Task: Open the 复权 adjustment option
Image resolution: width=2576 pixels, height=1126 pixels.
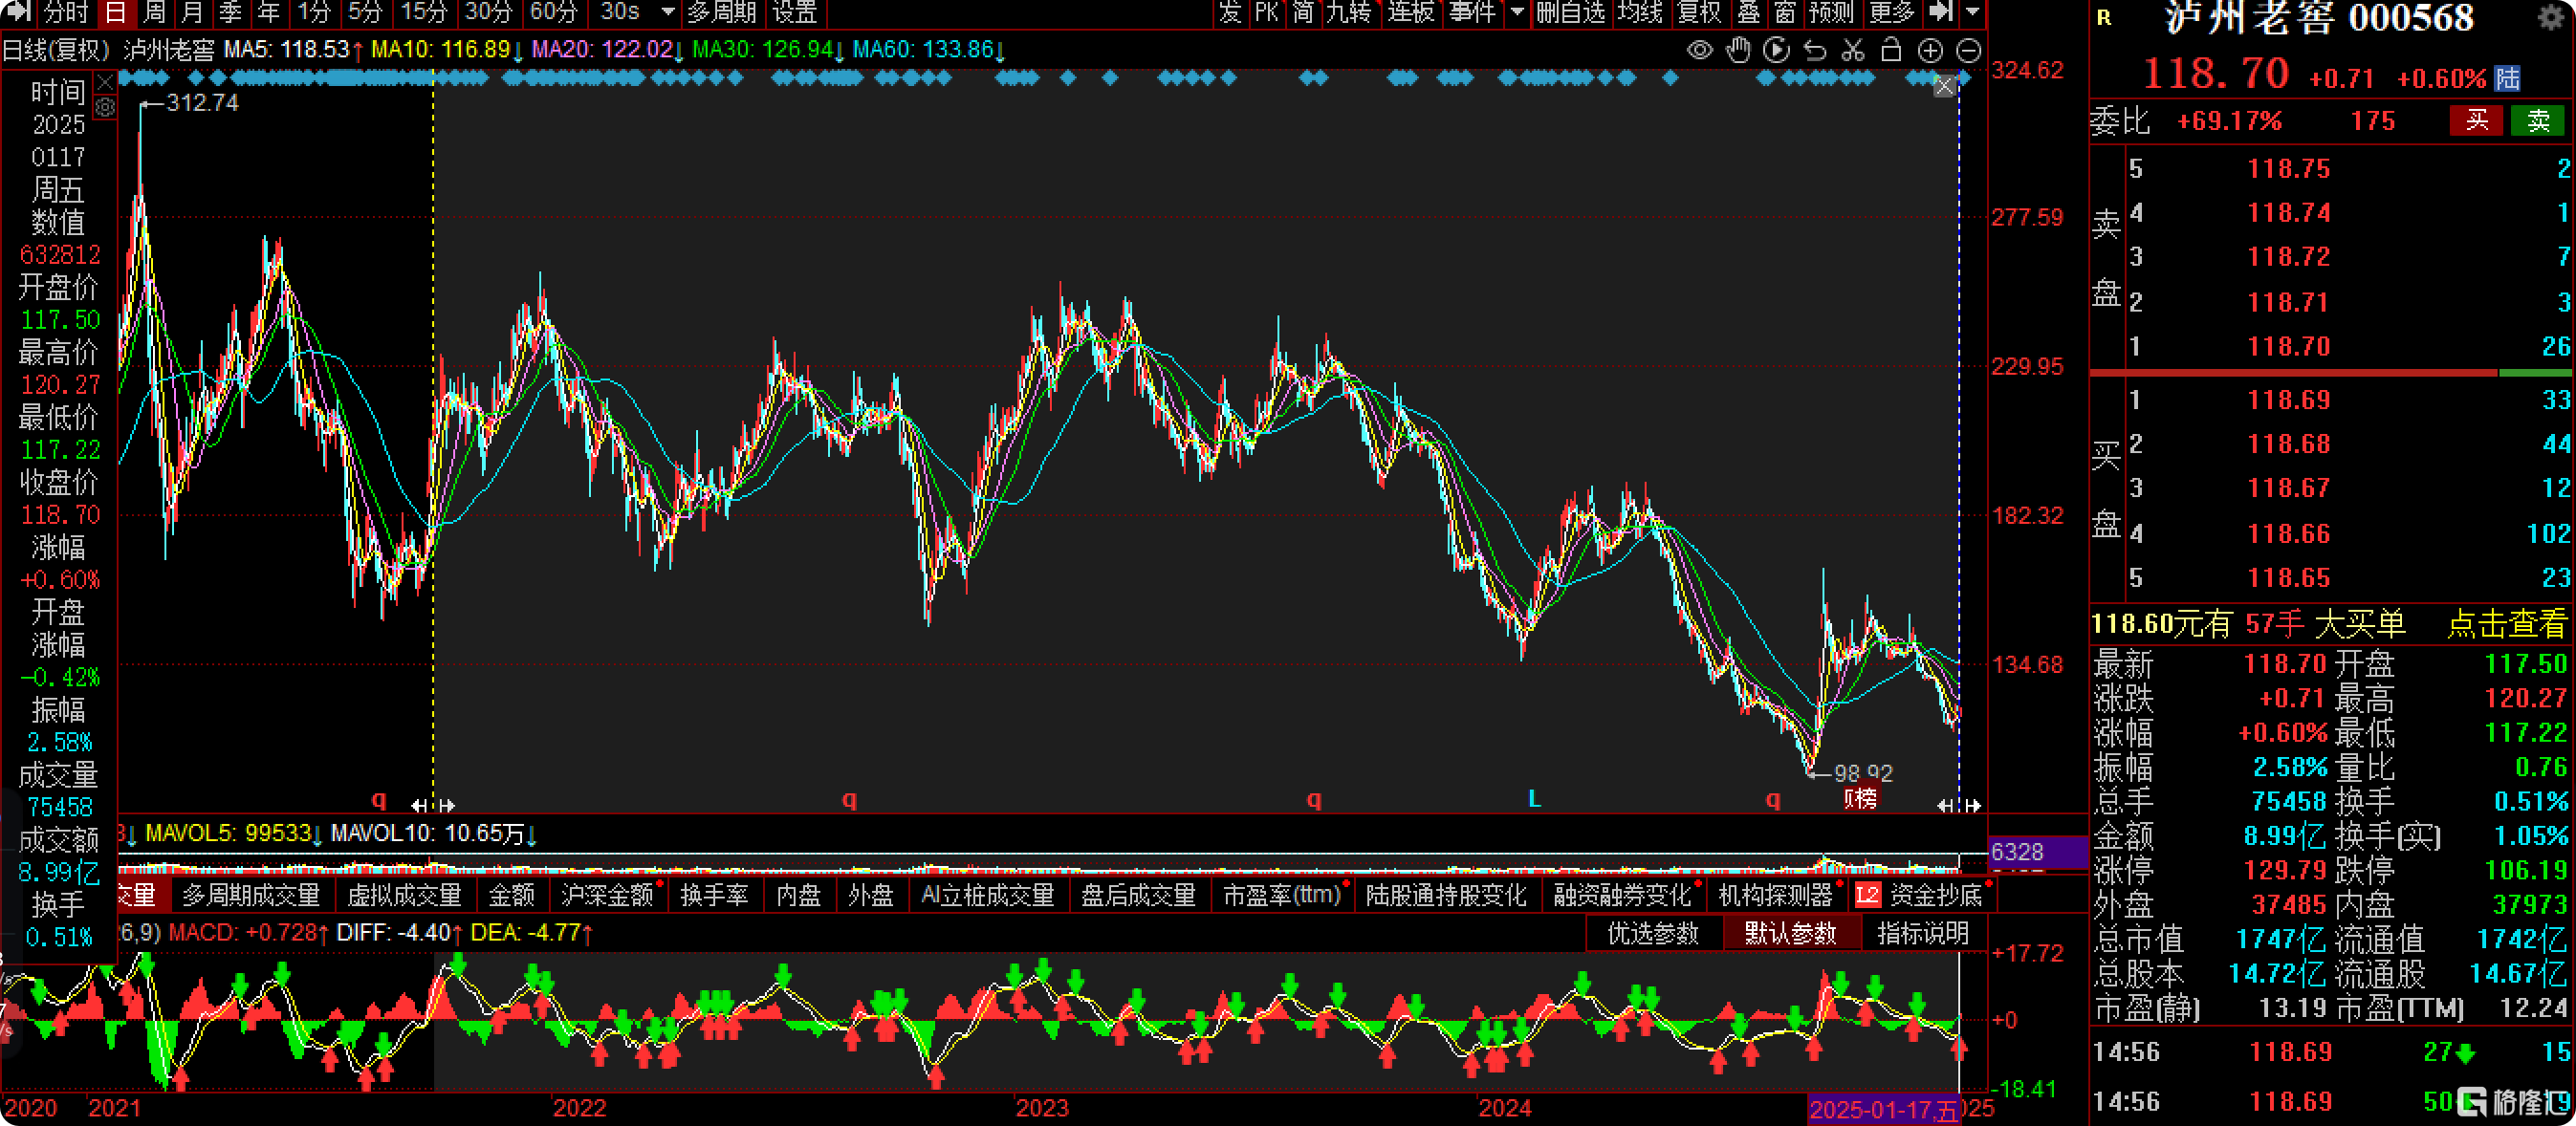Action: (1699, 12)
